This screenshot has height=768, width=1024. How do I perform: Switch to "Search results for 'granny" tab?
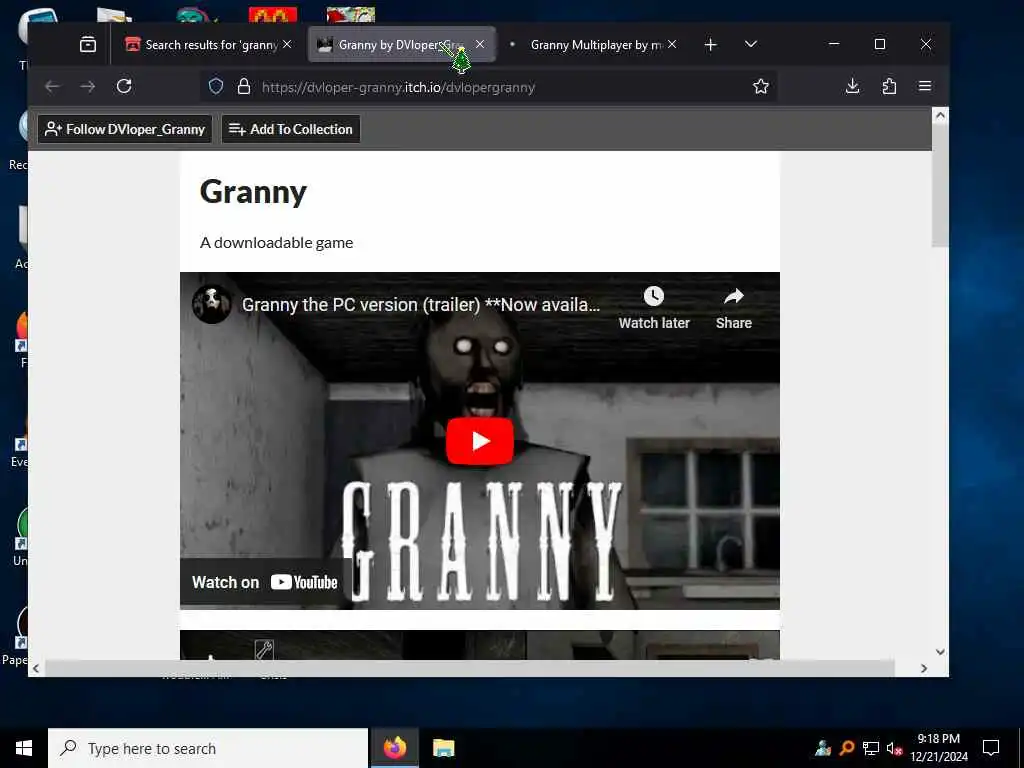pos(208,44)
